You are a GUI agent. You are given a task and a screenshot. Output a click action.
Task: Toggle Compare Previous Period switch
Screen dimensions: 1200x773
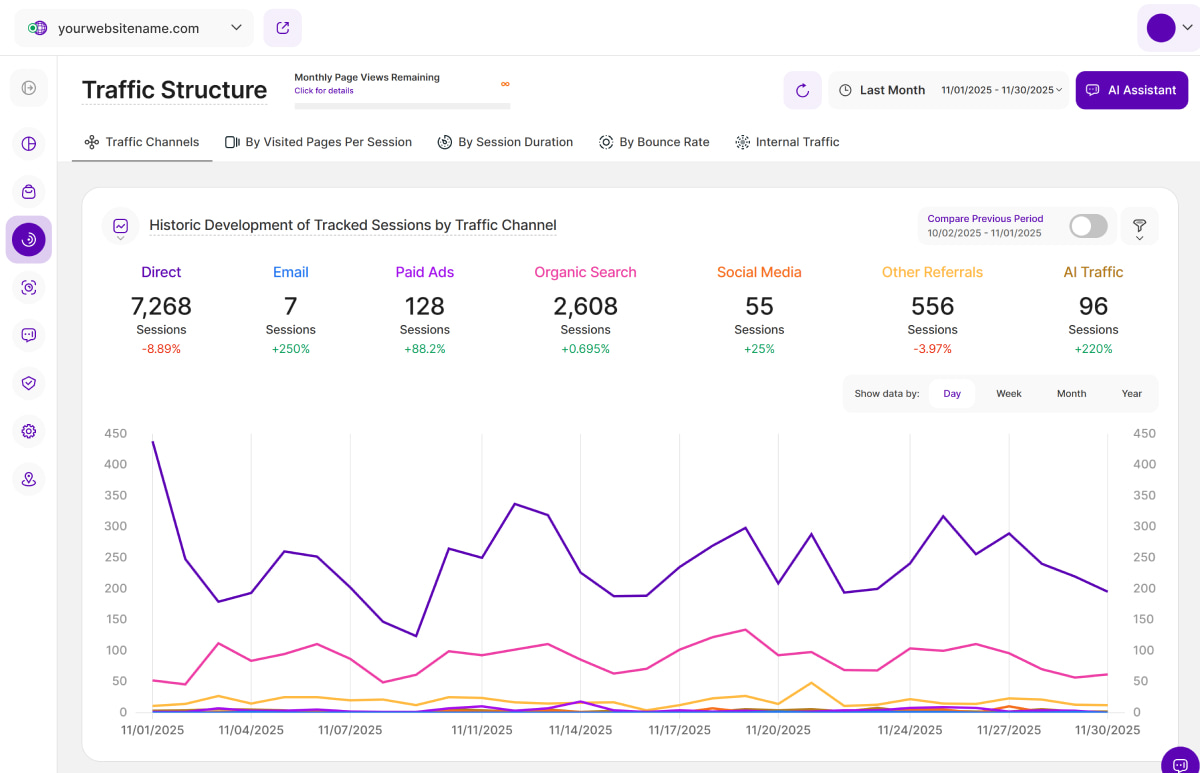(1088, 226)
